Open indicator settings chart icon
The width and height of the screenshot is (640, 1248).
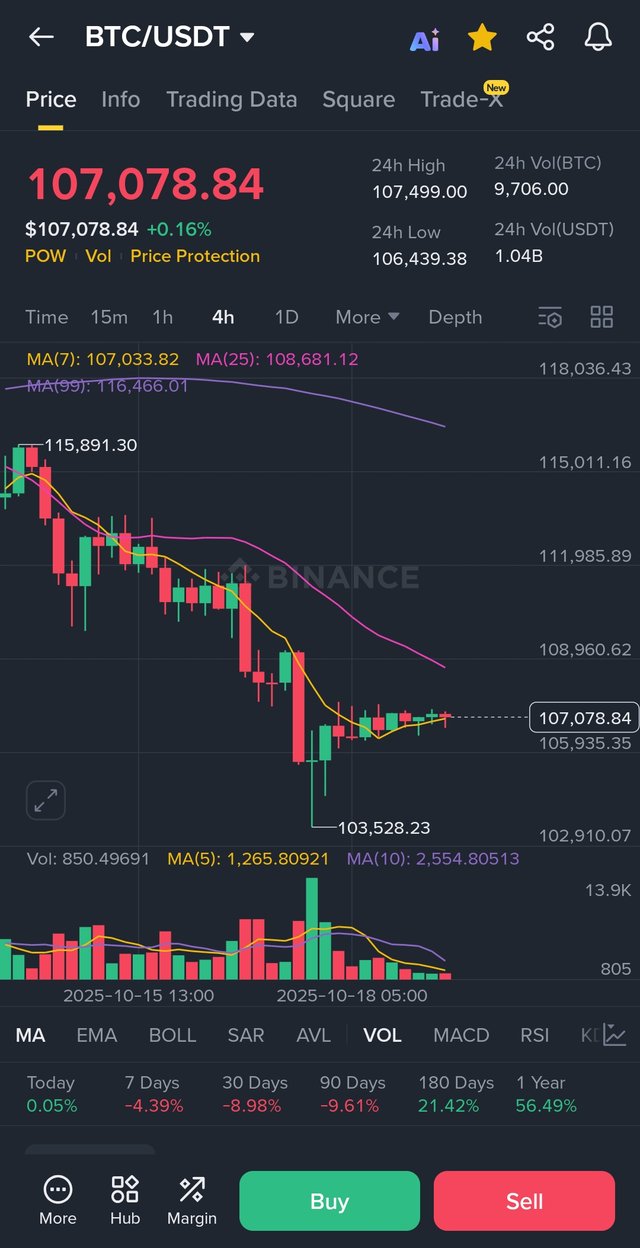[x=614, y=1035]
